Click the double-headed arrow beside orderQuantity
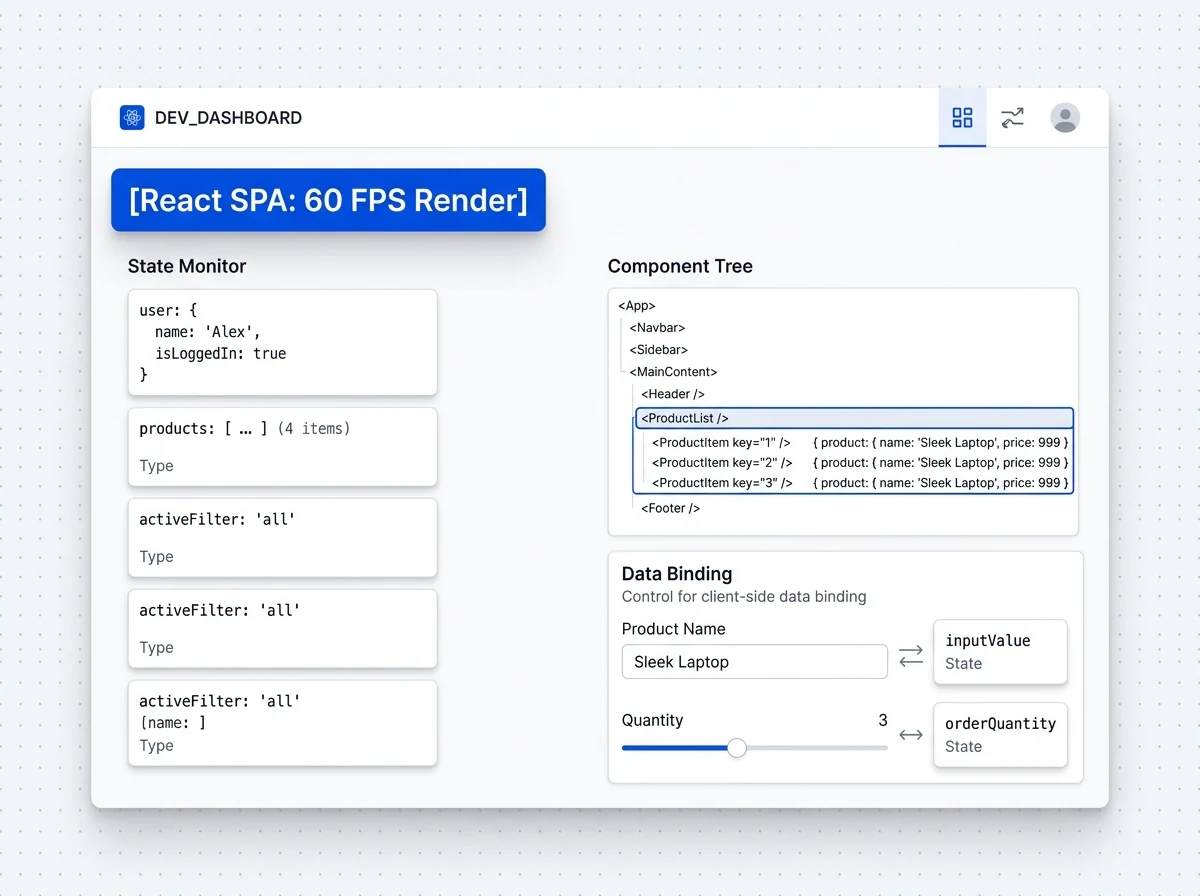 [x=911, y=735]
